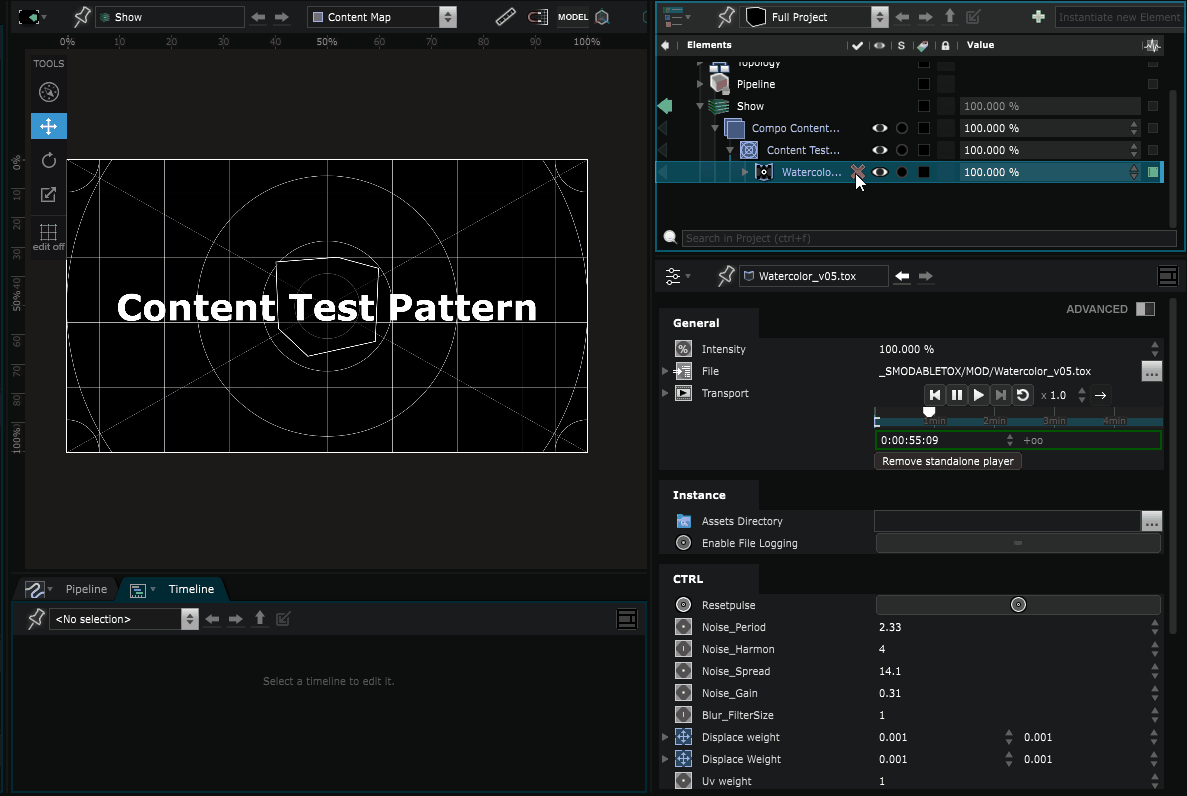Click the 0:00:55:09 timecode field
Viewport: 1187px width, 796px height.
point(944,440)
